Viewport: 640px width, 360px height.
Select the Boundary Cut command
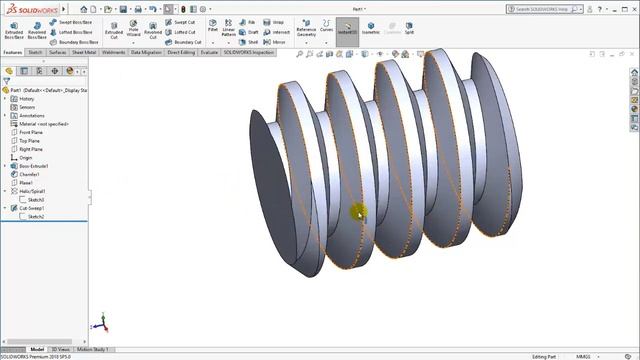(x=183, y=42)
